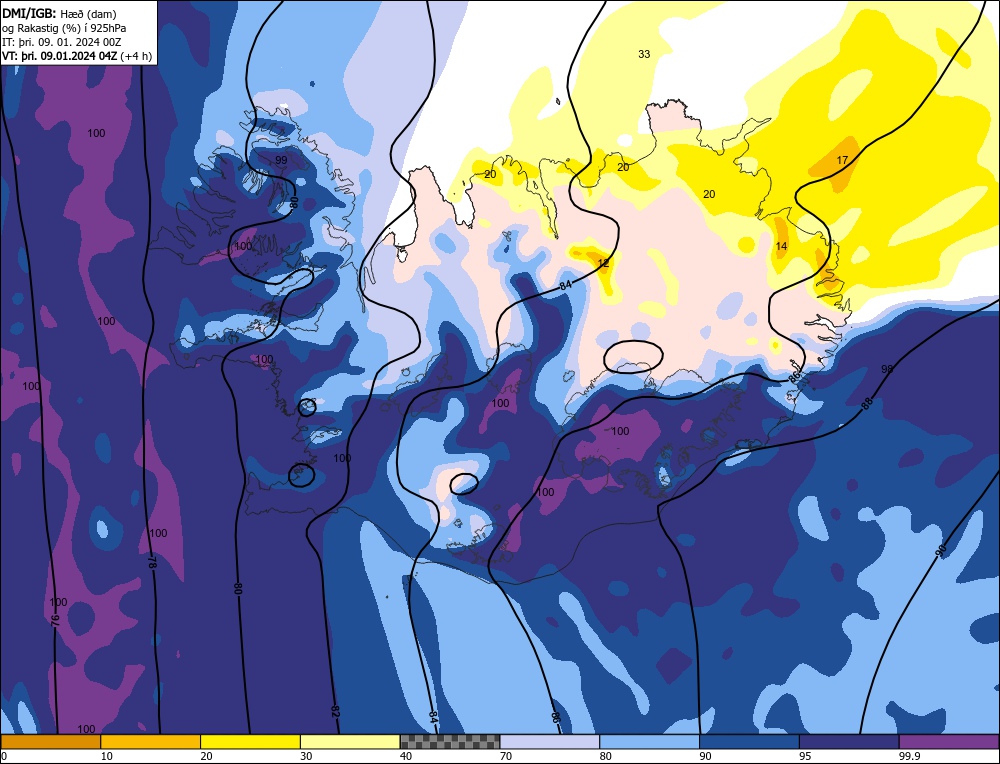Image resolution: width=1000 pixels, height=764 pixels.
Task: Click the medium blue 90–95 legend swatch
Action: pyautogui.click(x=749, y=742)
